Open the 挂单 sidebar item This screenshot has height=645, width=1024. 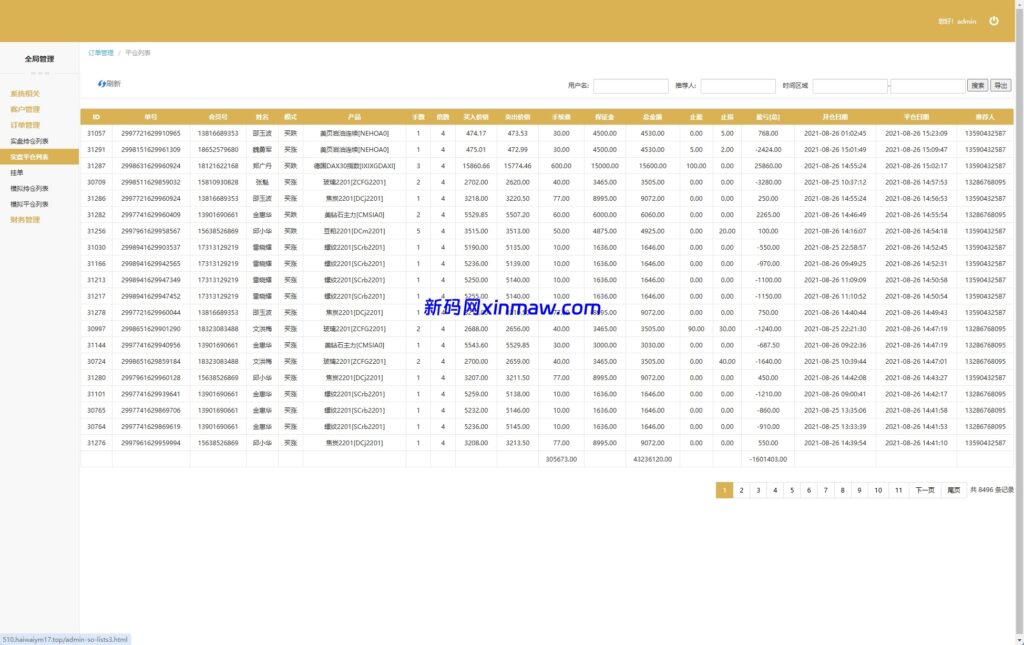[16, 172]
